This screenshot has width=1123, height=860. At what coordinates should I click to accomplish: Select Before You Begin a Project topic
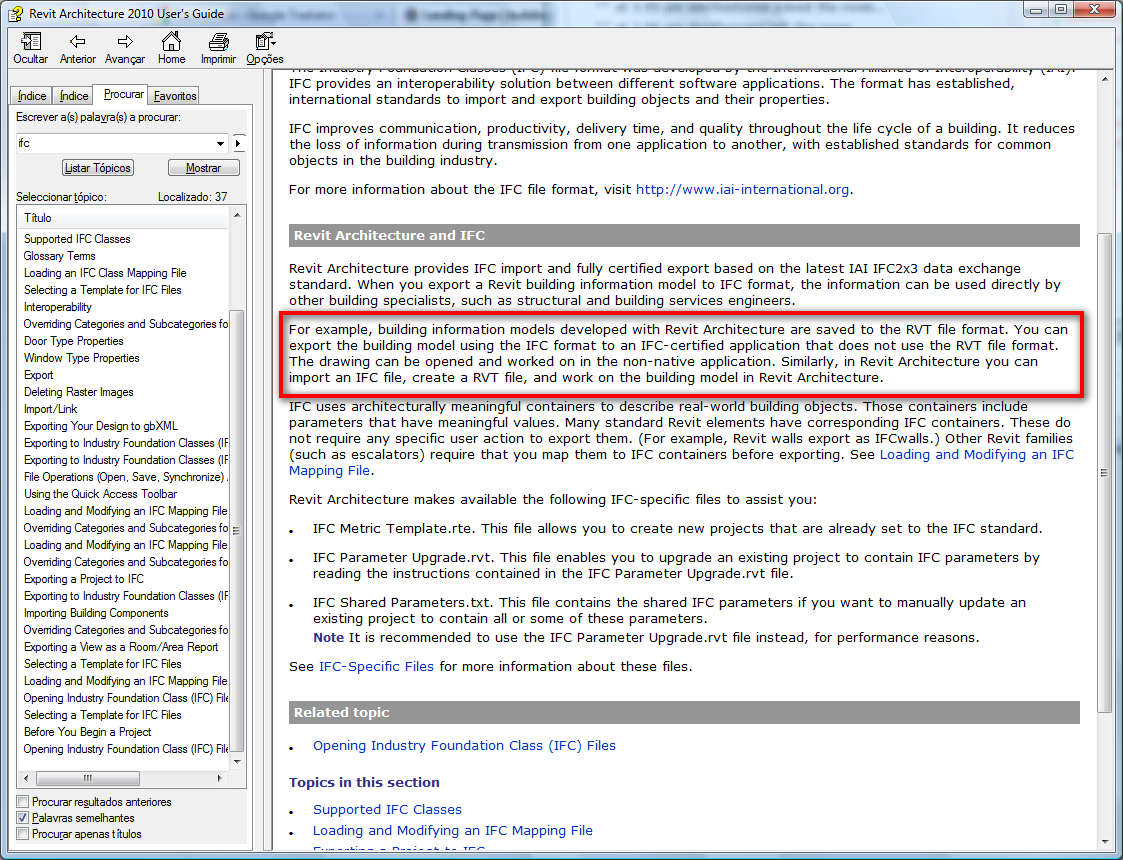coord(87,732)
